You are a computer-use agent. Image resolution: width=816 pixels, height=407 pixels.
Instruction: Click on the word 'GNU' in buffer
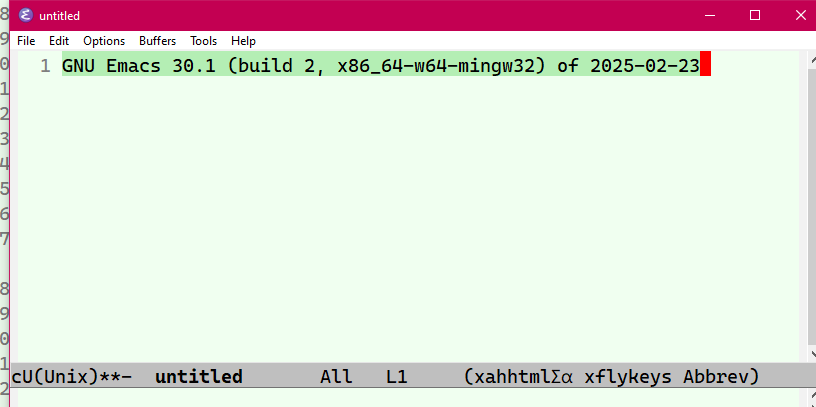(79, 66)
